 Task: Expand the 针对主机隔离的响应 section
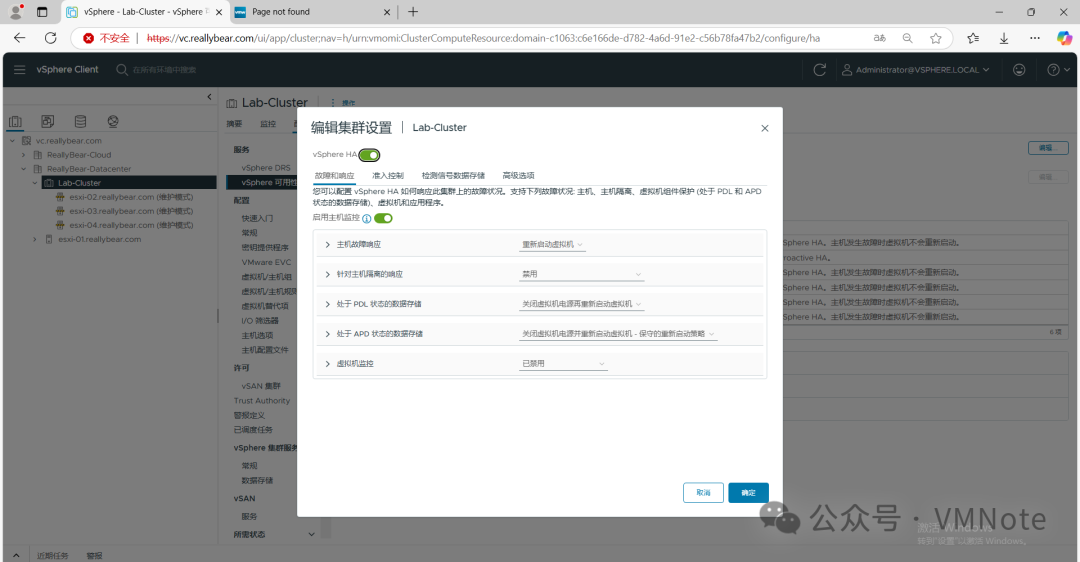(x=328, y=274)
